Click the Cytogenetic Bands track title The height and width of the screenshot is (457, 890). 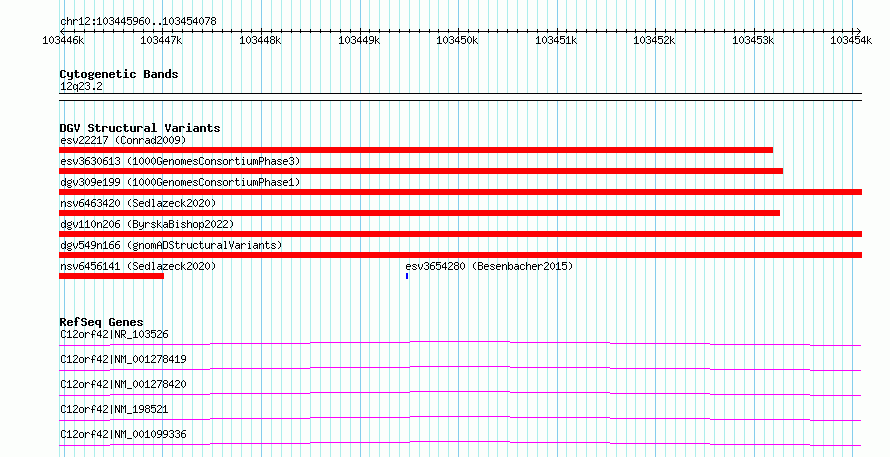click(119, 74)
